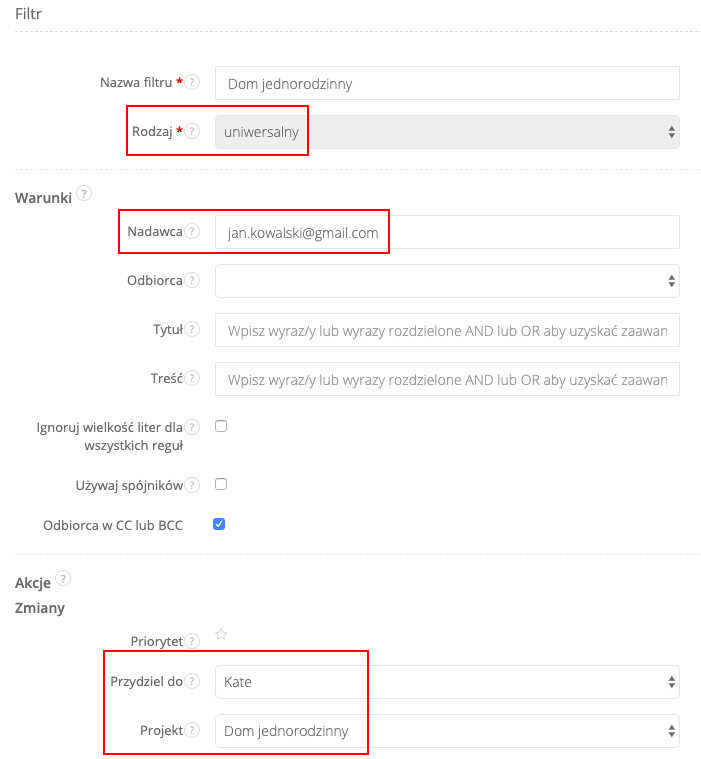The width and height of the screenshot is (701, 759).
Task: Click the Nadawca email input field
Action: (x=447, y=232)
